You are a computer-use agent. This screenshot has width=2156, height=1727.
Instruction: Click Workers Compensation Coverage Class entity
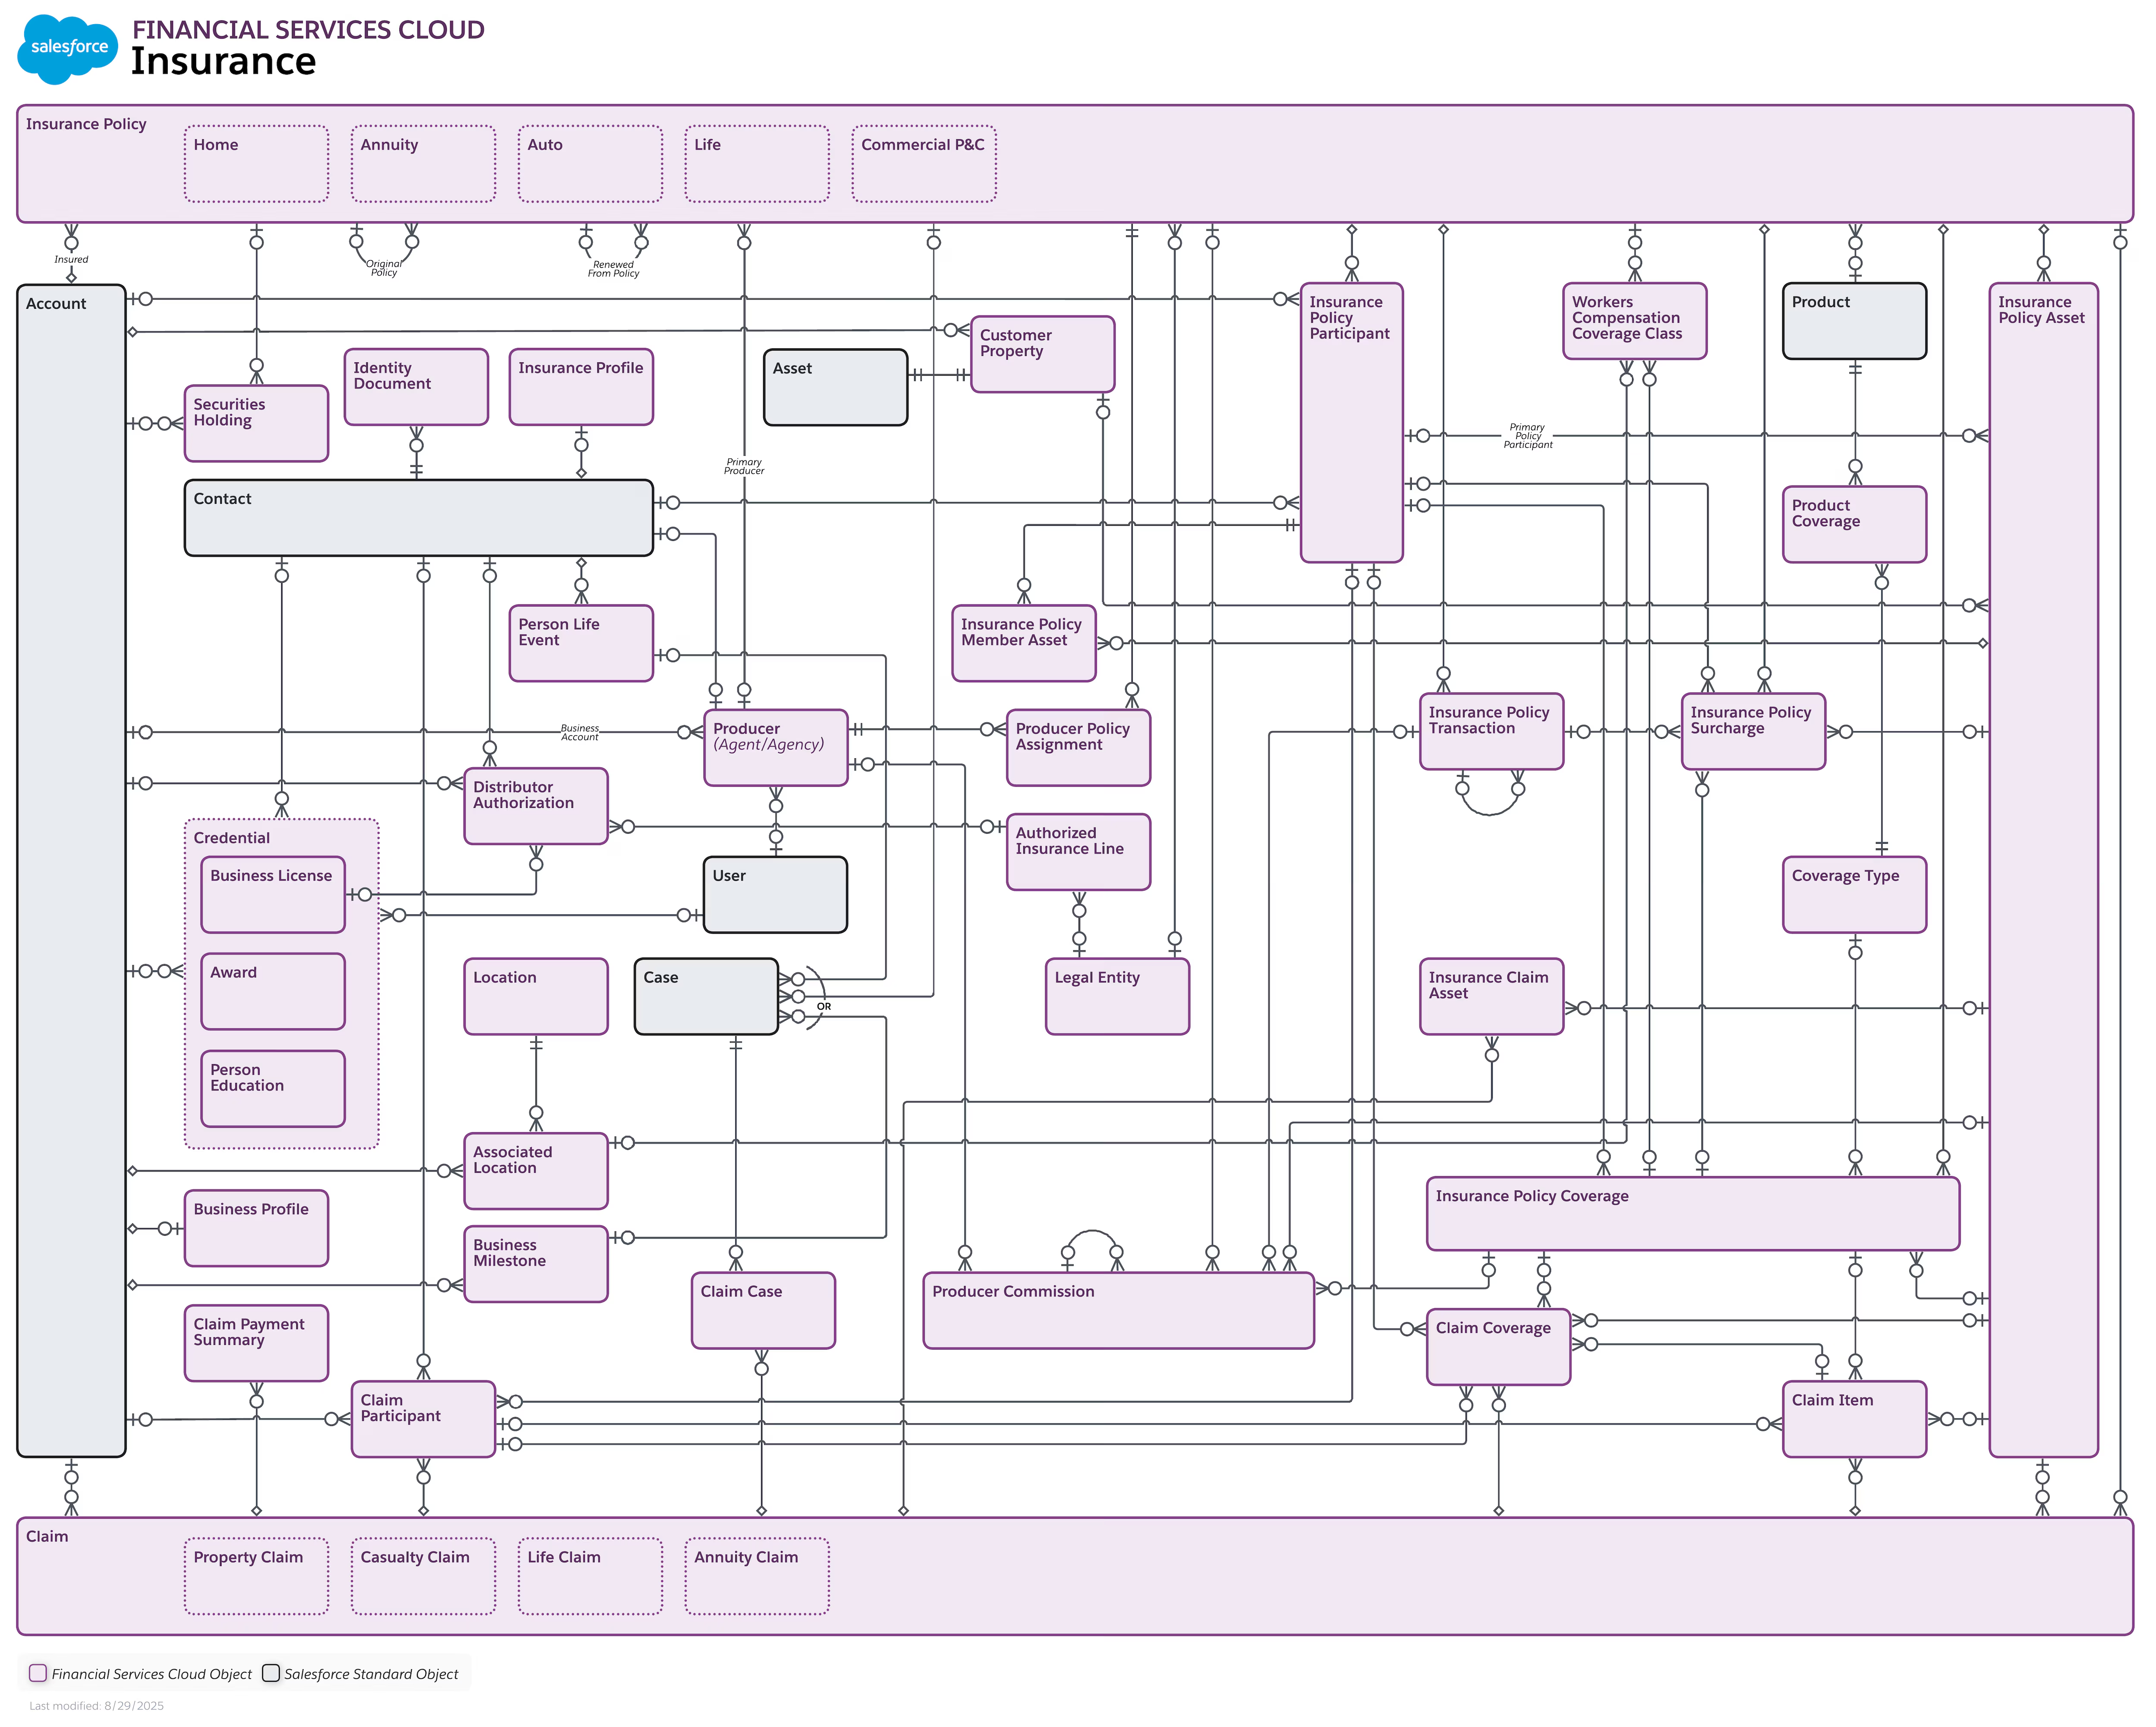point(1635,321)
